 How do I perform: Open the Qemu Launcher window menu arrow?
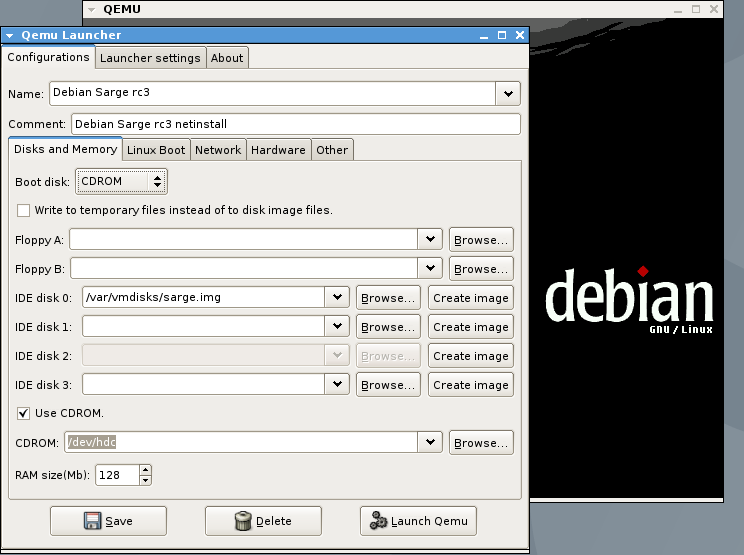(9, 36)
